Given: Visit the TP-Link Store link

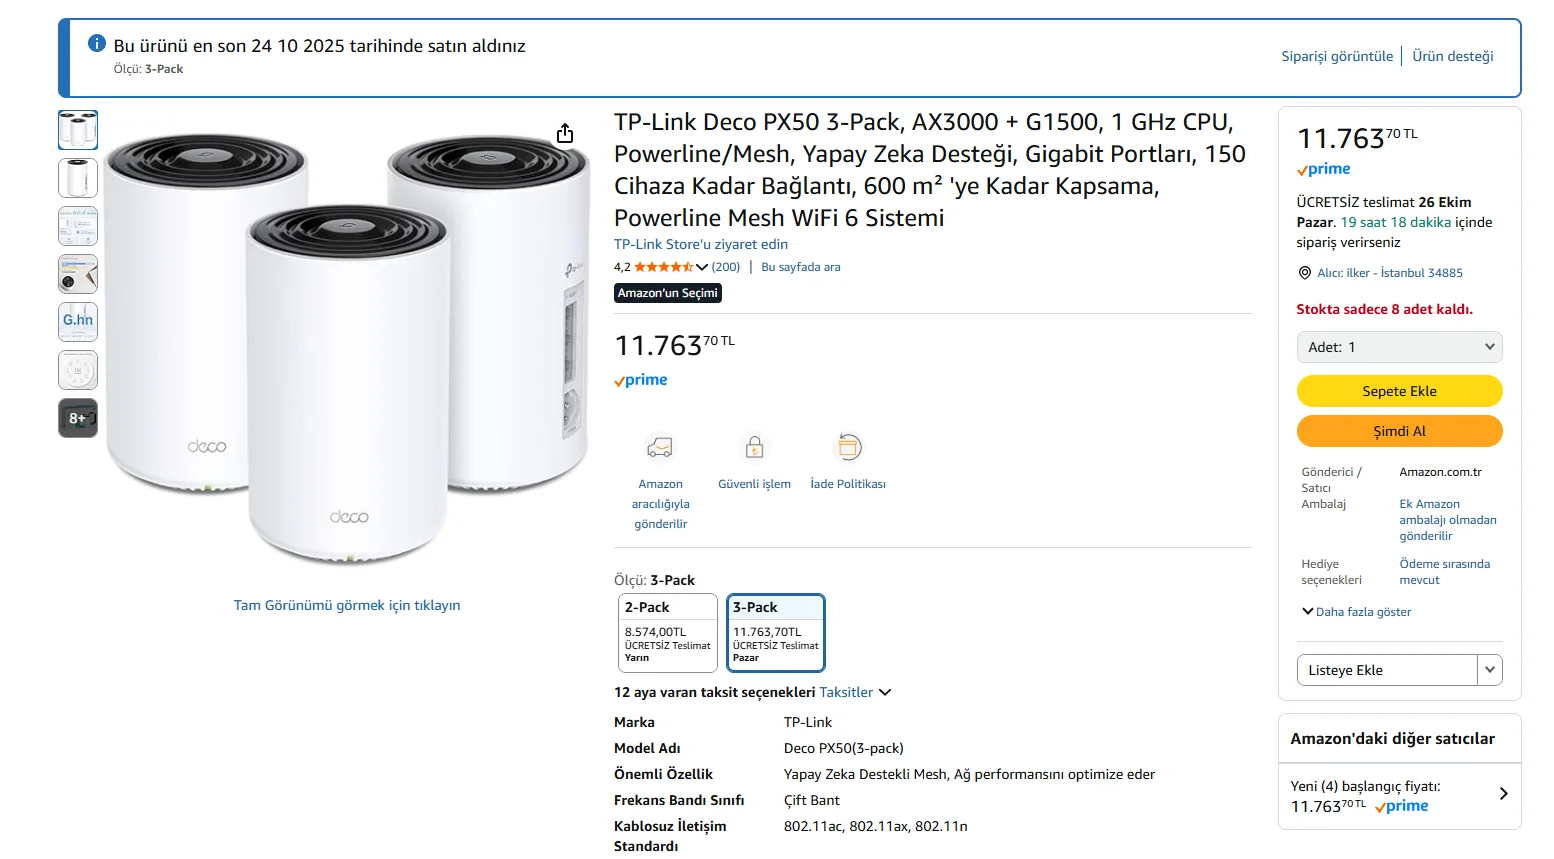Looking at the screenshot, I should (x=700, y=244).
